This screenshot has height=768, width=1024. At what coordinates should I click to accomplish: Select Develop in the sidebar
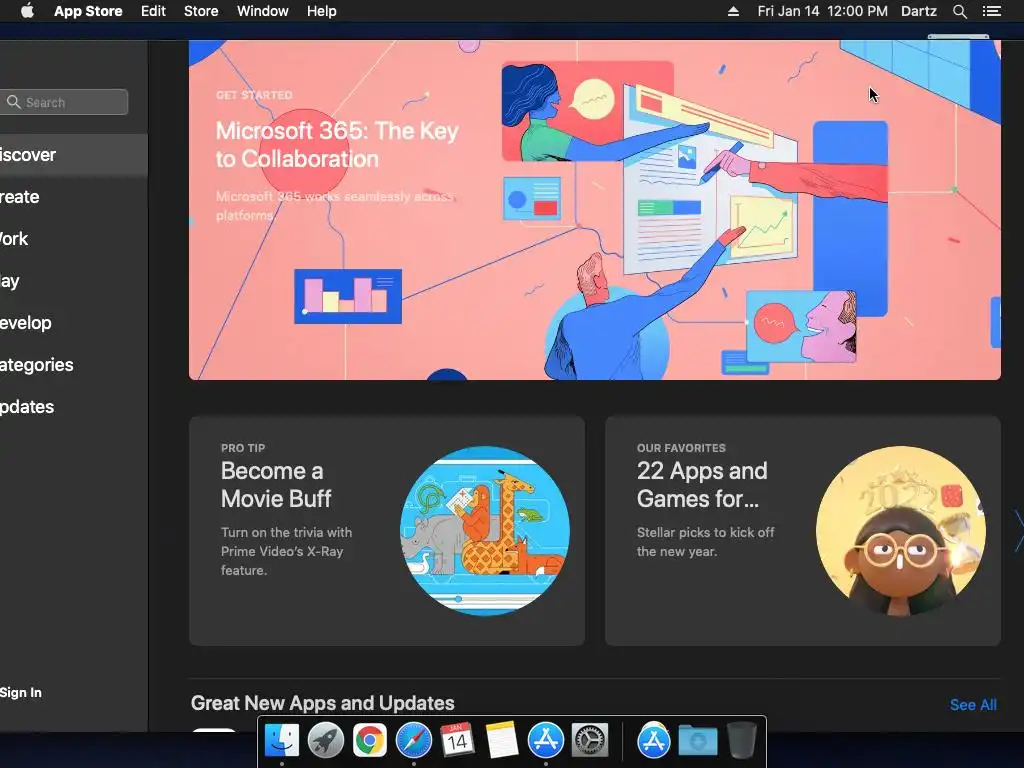pyautogui.click(x=74, y=323)
